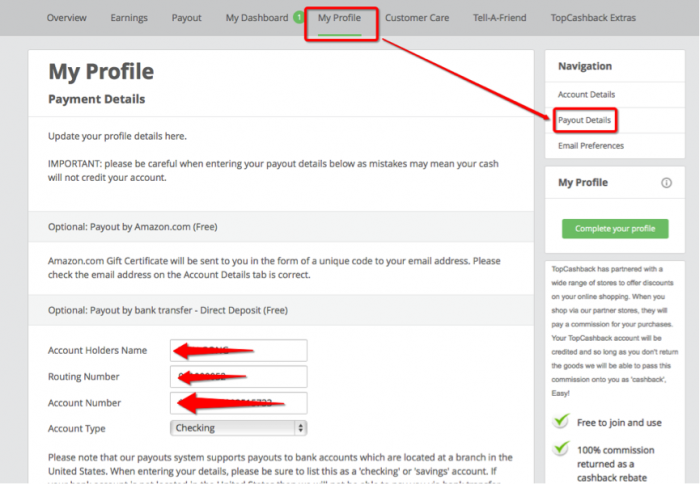The height and width of the screenshot is (484, 700).
Task: Open Email Preferences in the Navigation panel
Action: [x=591, y=146]
